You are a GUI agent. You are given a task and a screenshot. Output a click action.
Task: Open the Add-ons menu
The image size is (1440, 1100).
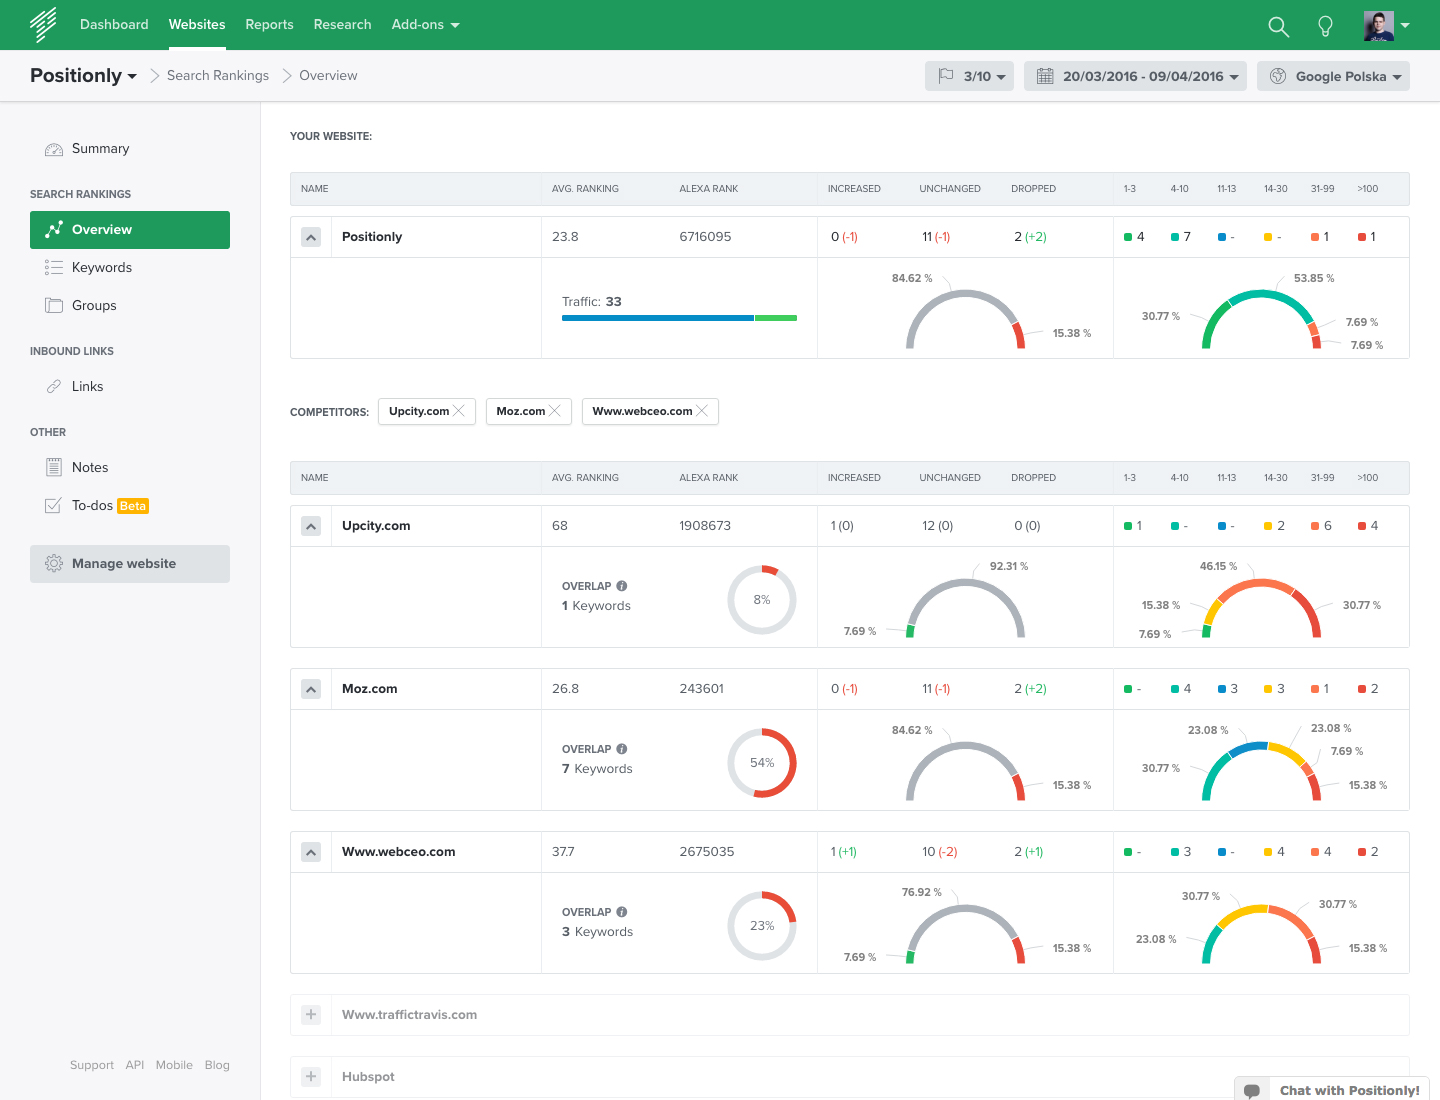425,25
